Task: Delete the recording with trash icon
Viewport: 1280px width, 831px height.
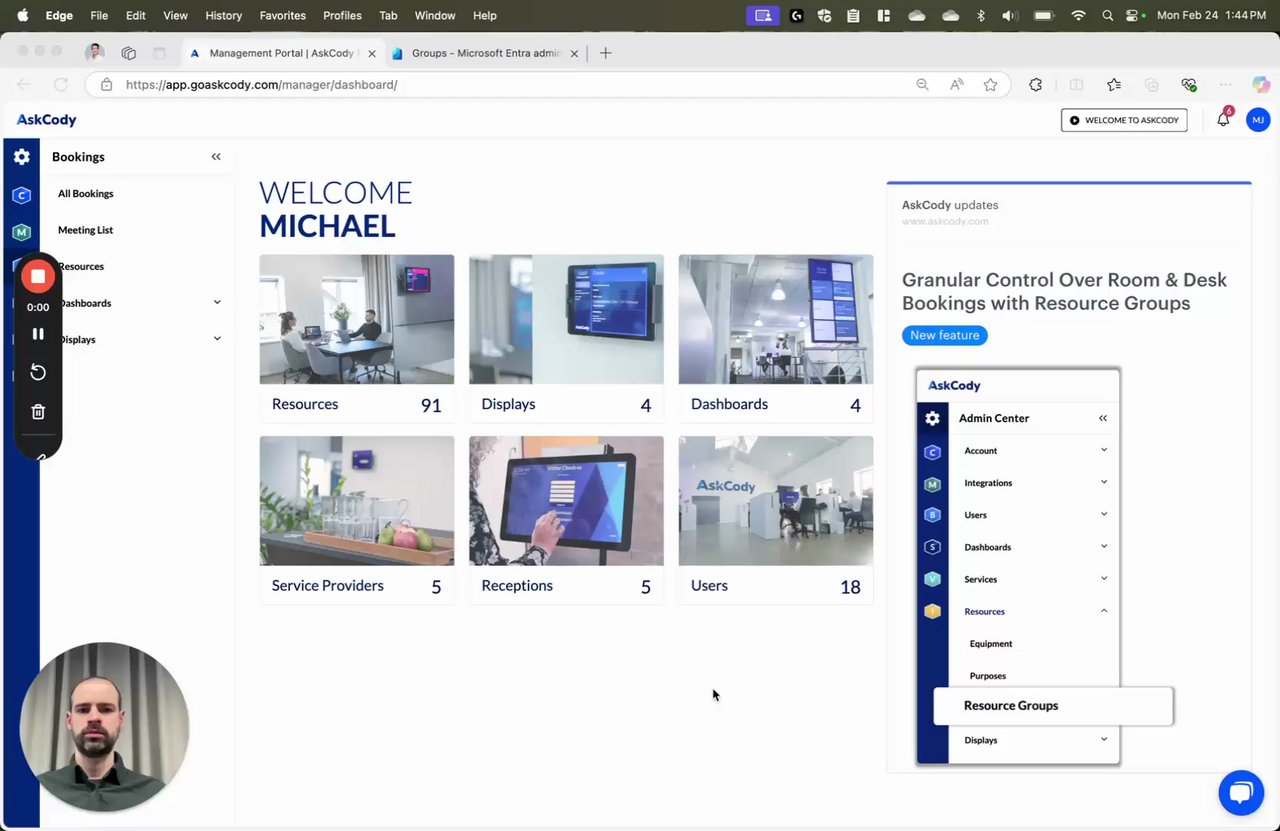Action: pos(38,411)
